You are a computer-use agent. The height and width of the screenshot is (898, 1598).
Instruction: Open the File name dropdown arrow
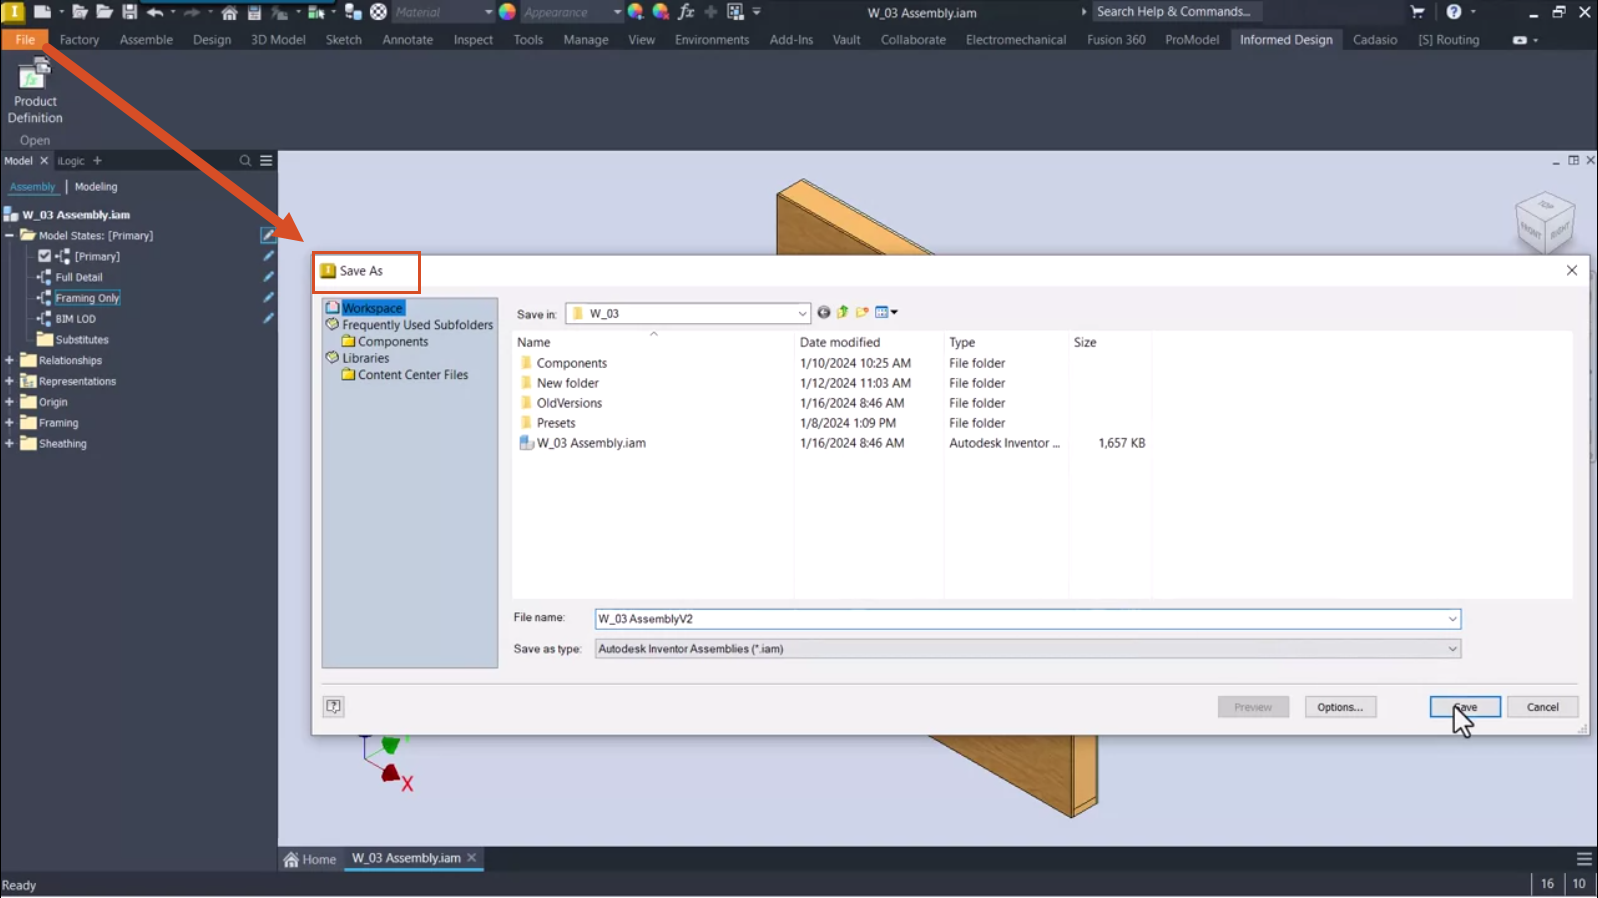pyautogui.click(x=1452, y=619)
